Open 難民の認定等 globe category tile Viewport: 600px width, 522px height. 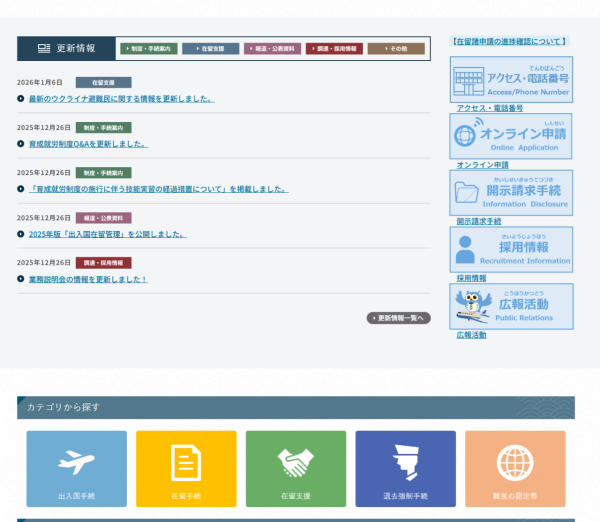[515, 469]
